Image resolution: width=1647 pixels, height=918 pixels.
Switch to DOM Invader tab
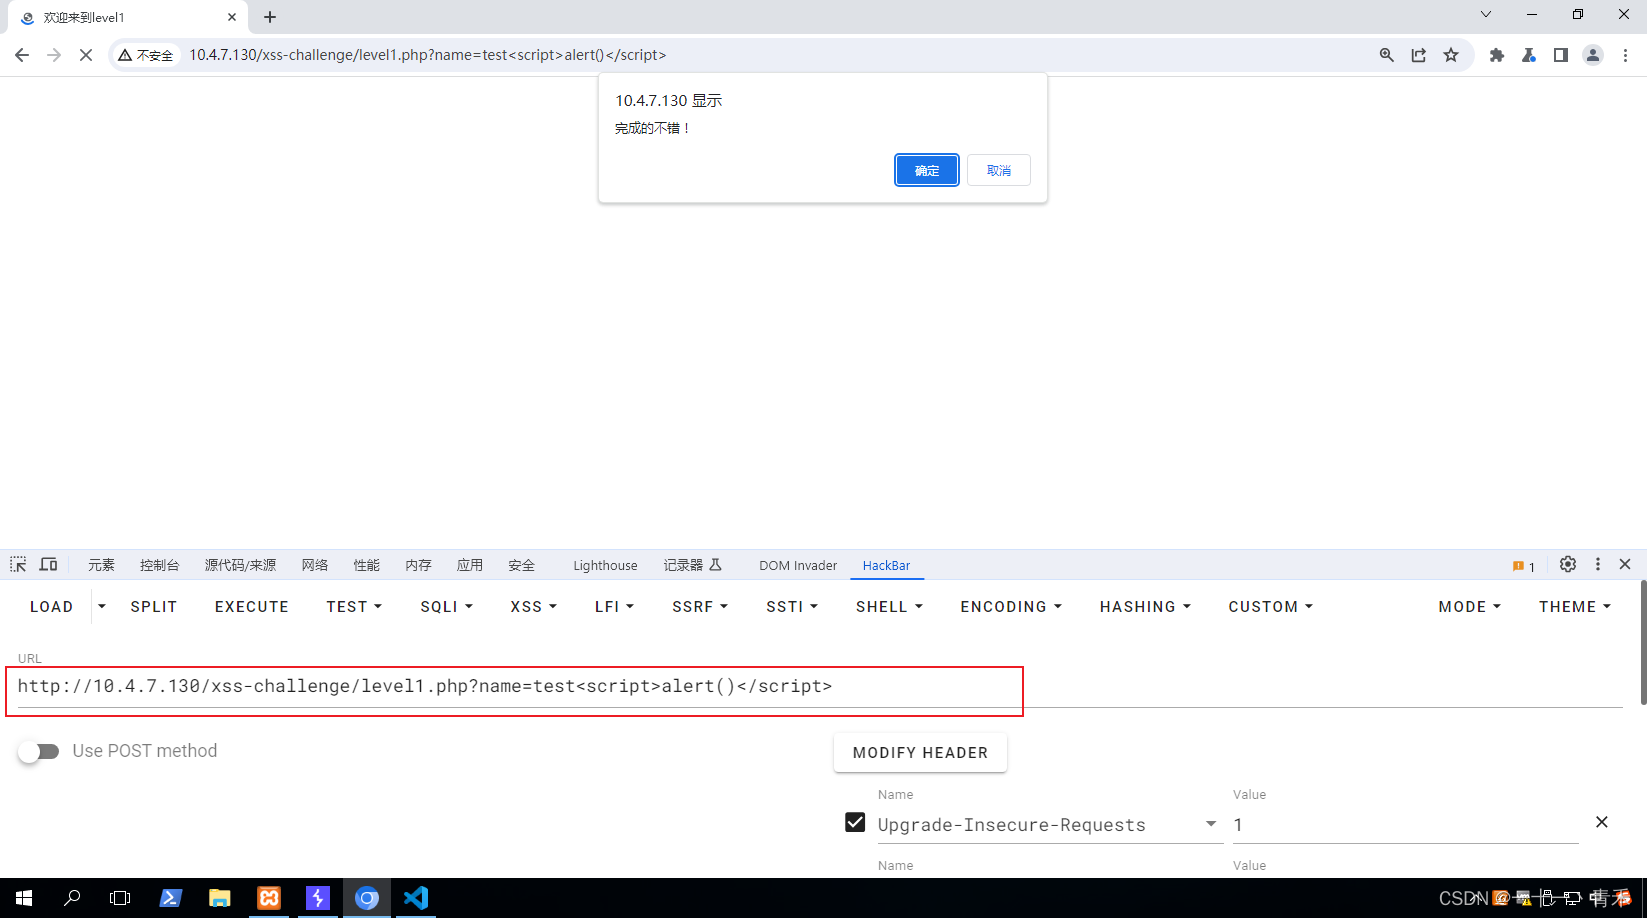[798, 565]
